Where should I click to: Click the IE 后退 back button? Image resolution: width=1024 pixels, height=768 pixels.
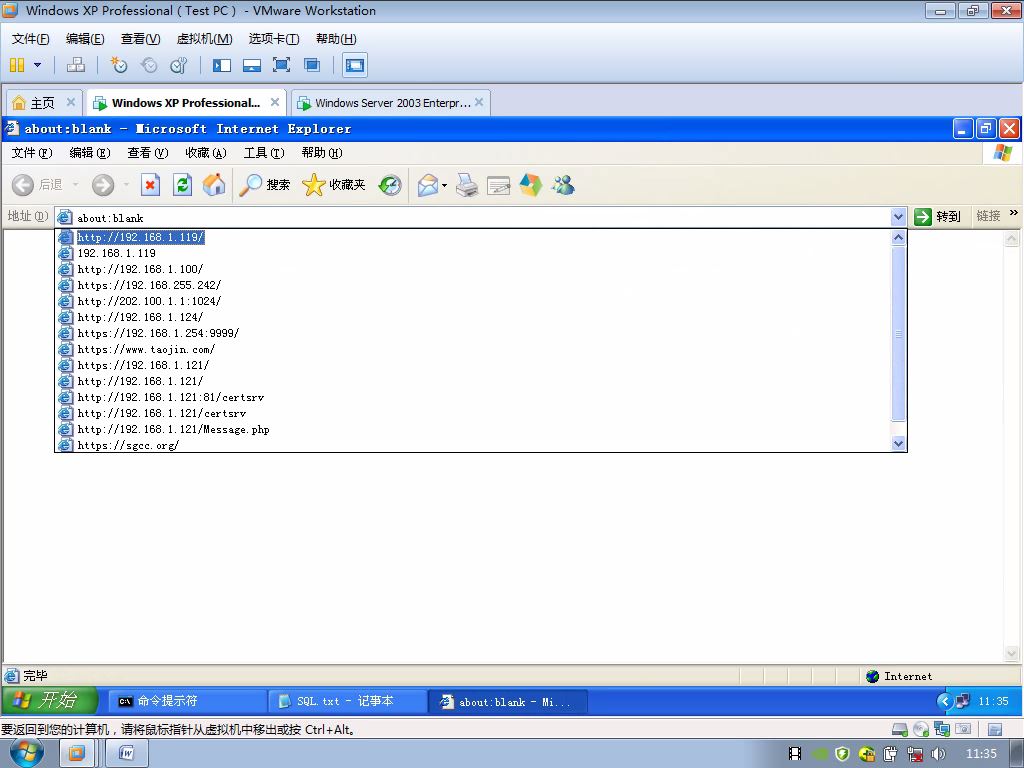[x=37, y=185]
